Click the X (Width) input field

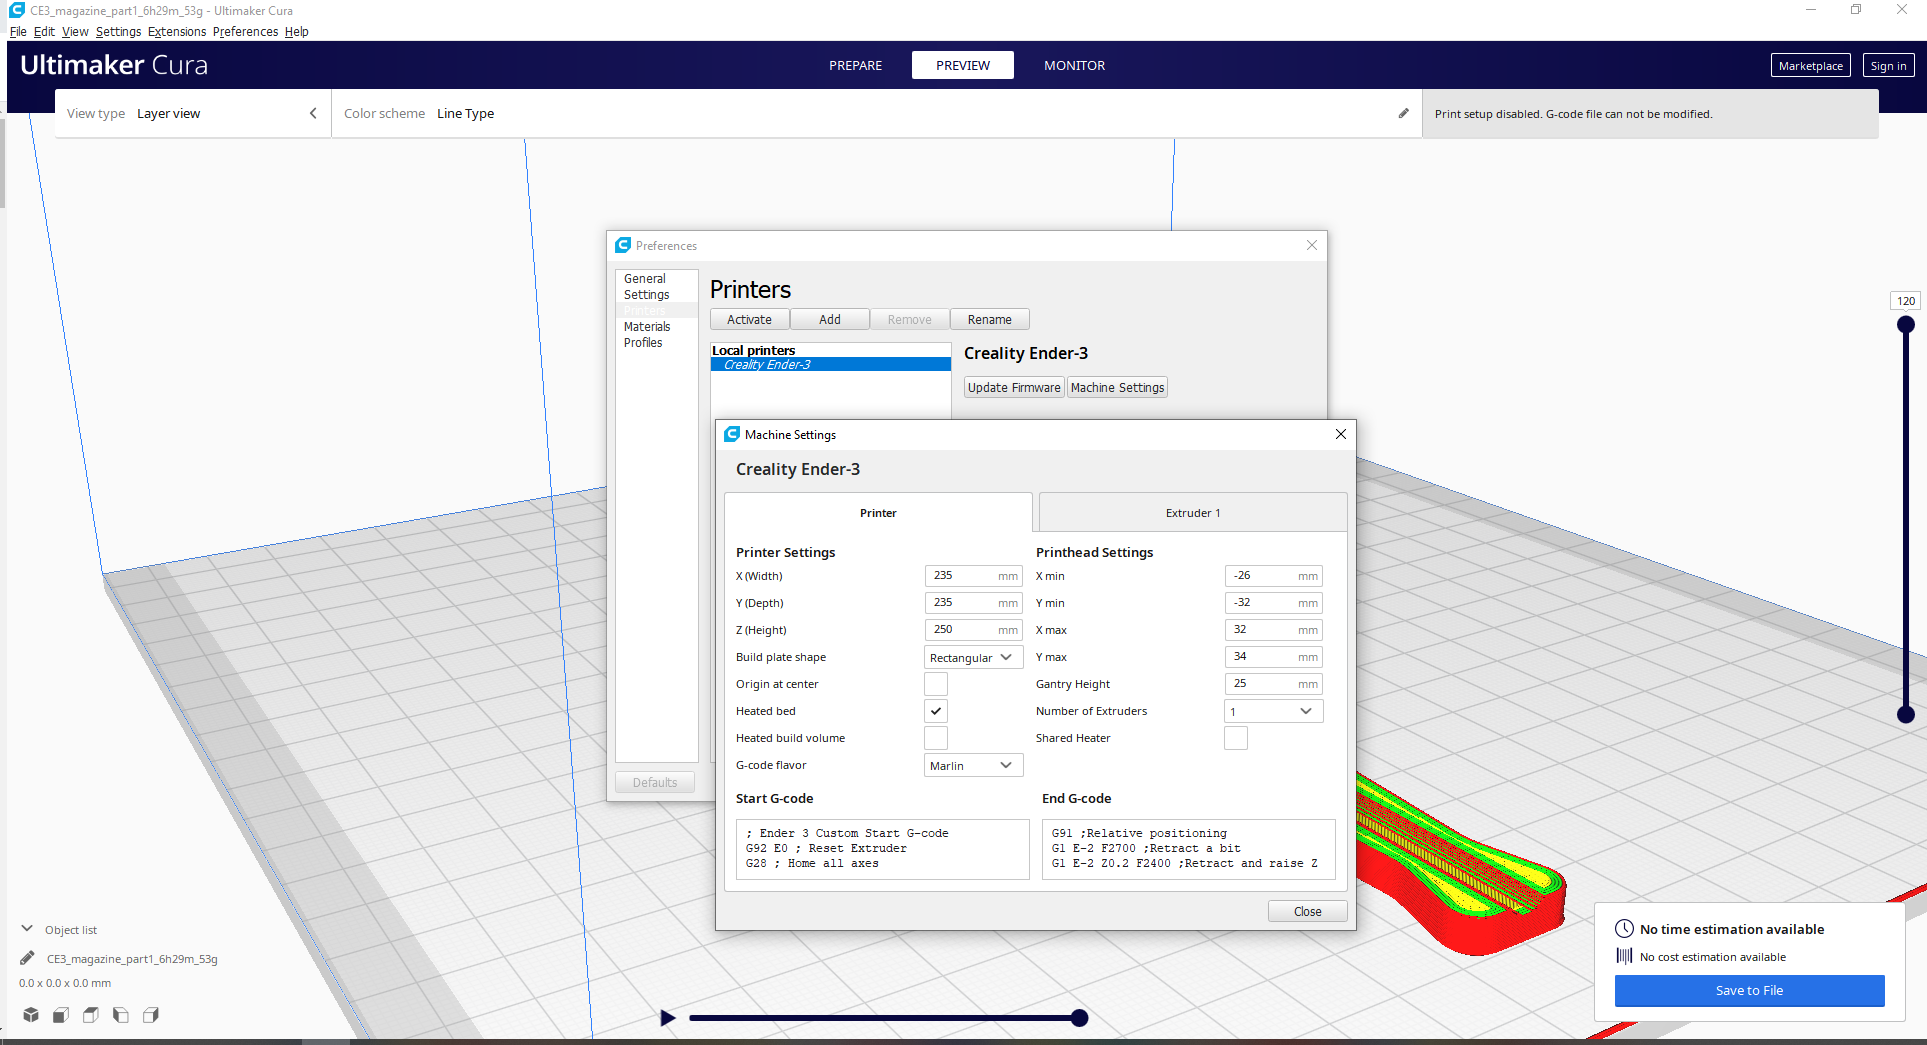[x=973, y=576]
